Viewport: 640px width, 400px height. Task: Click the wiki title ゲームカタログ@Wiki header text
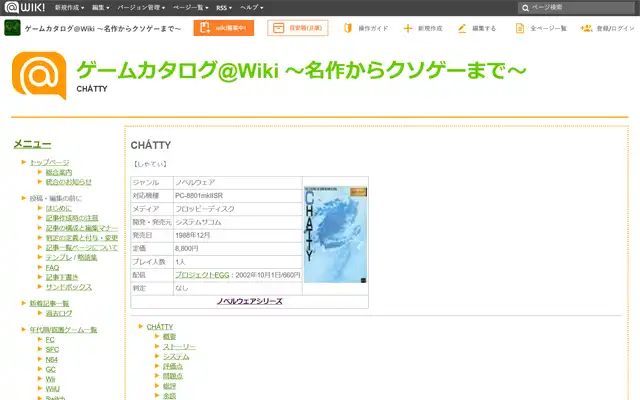click(103, 29)
